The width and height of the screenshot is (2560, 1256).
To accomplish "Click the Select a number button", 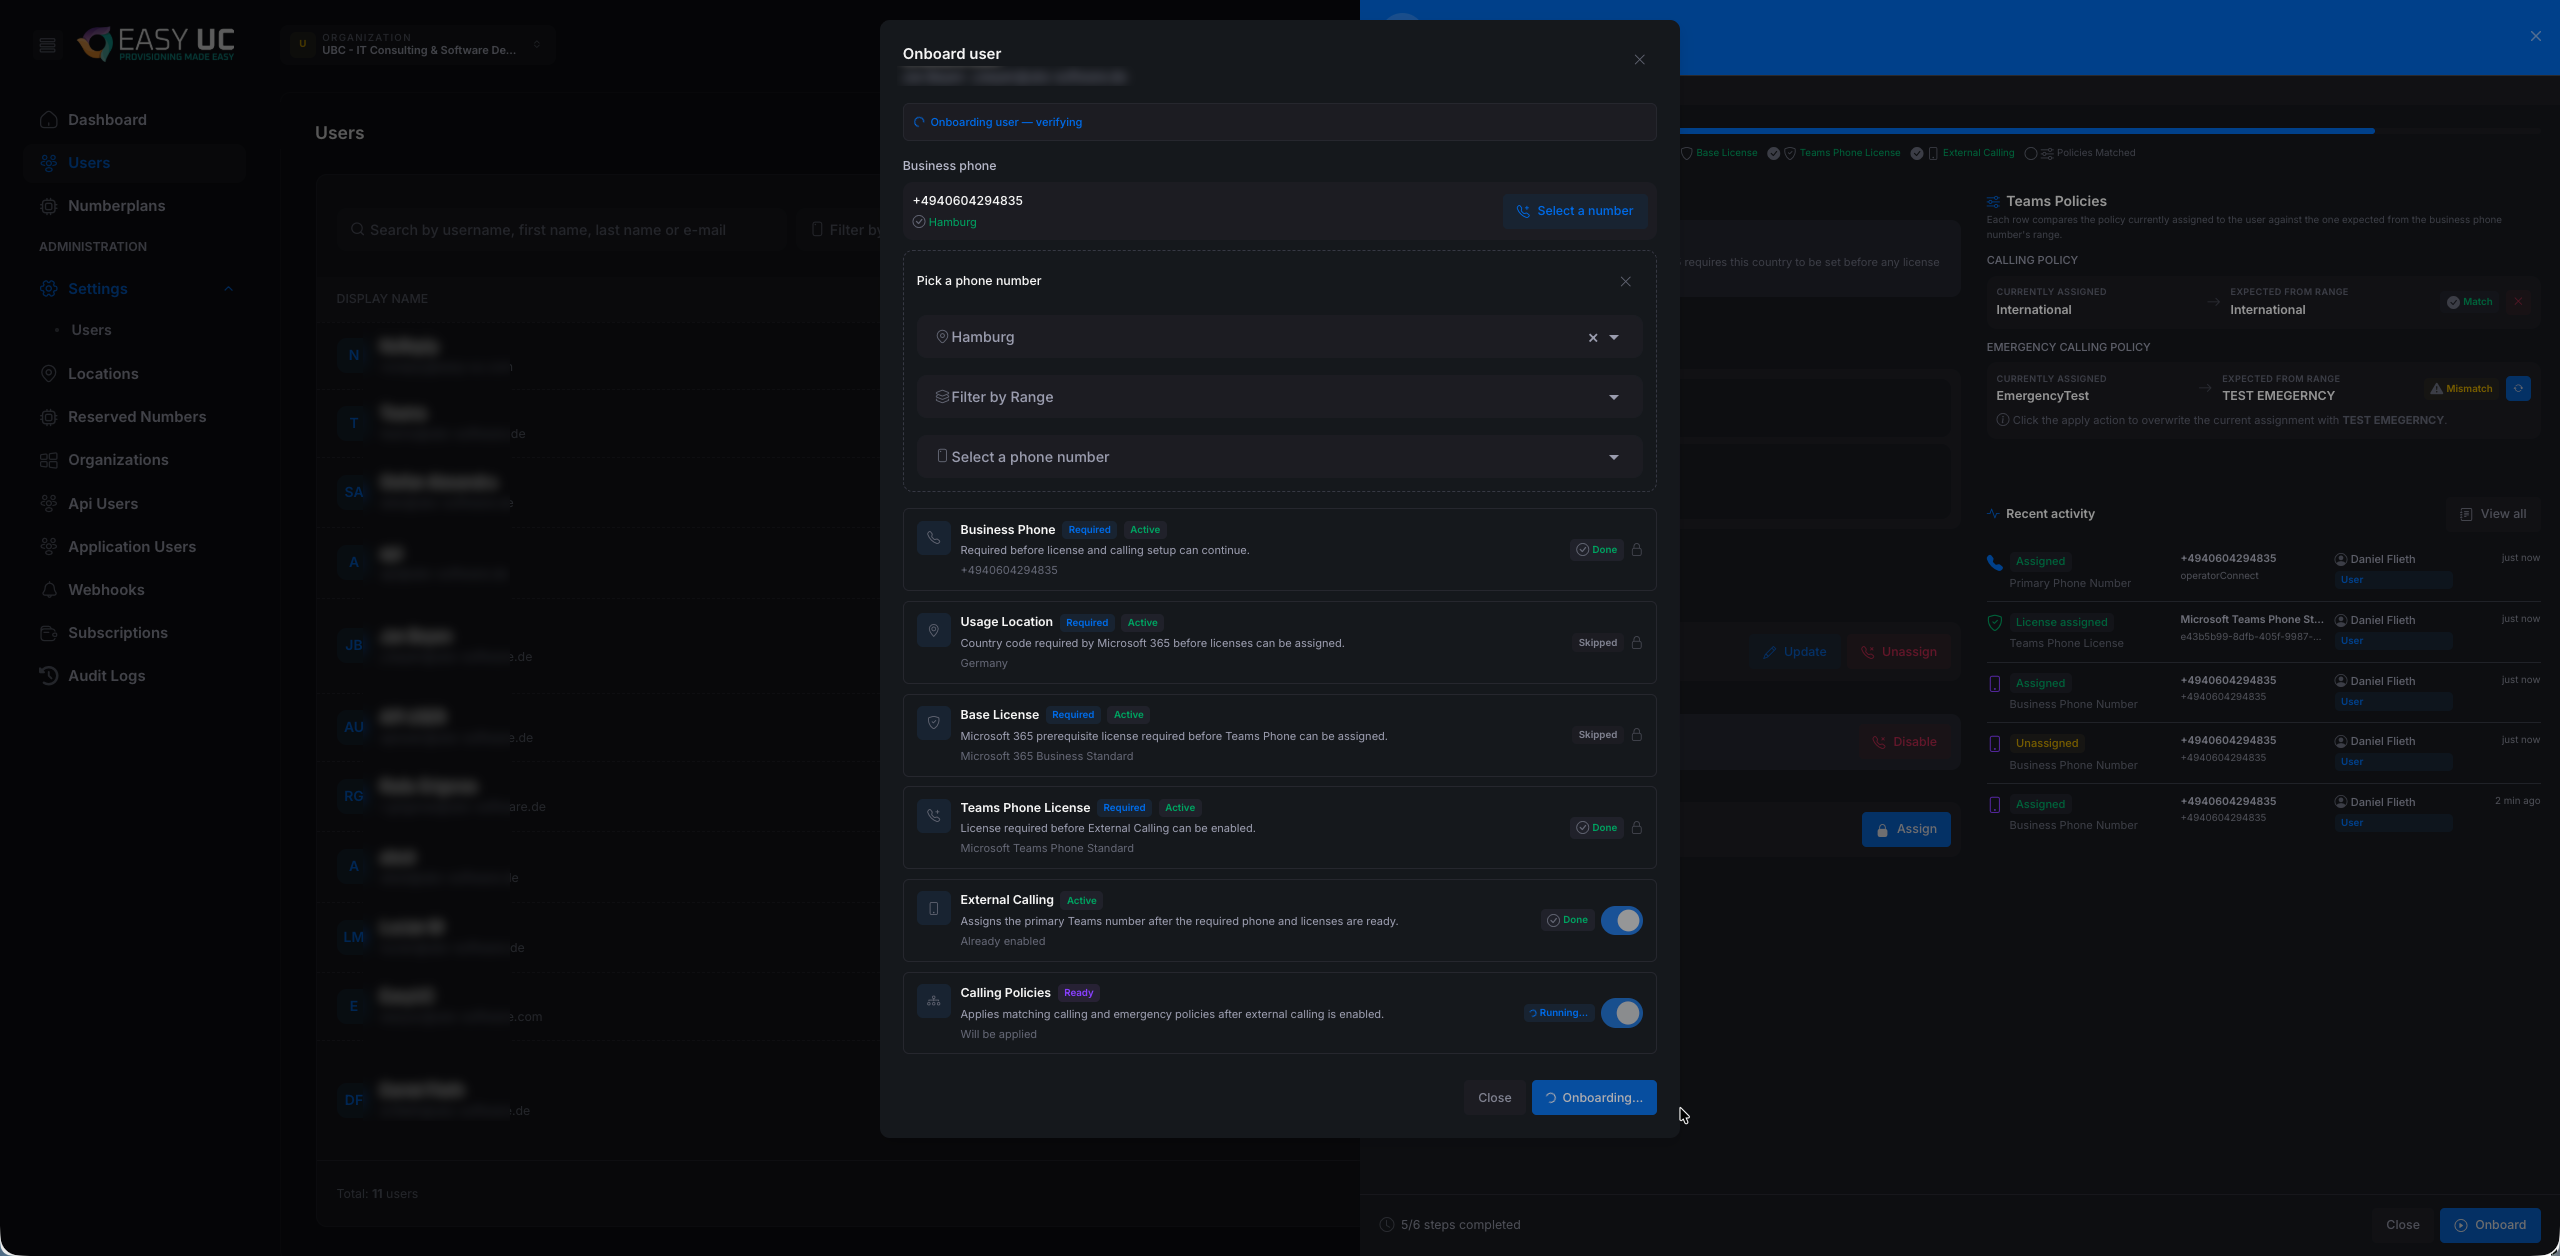I will (1575, 211).
